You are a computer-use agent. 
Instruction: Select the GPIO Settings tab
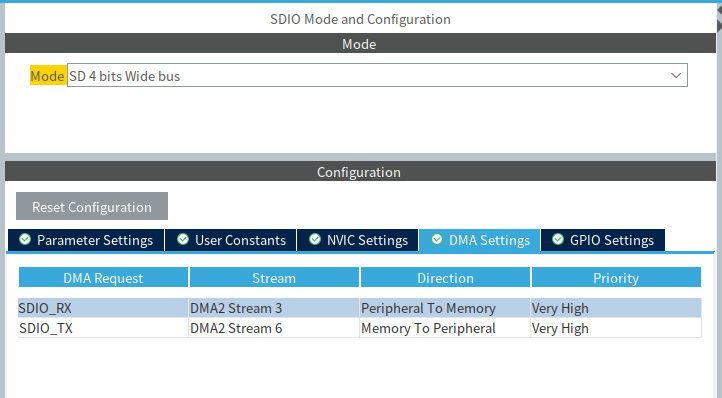pos(603,240)
